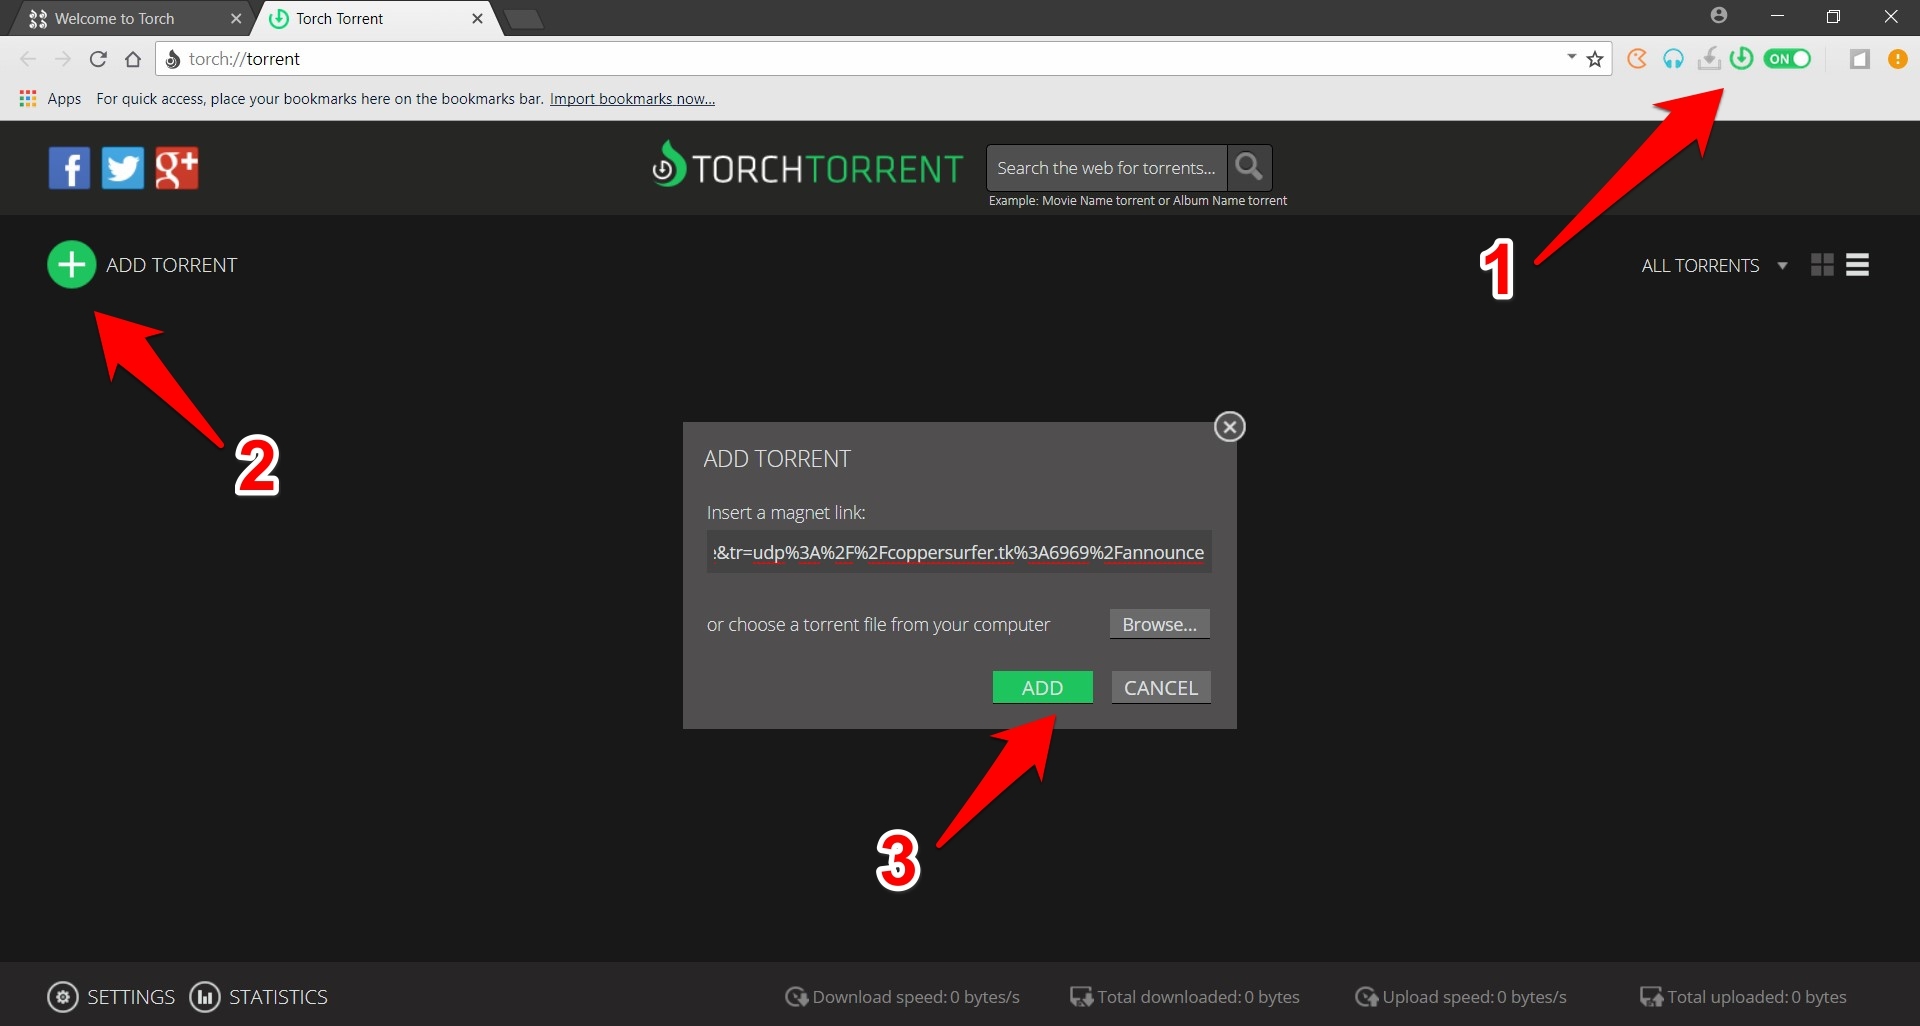Select the Torch Torrent tab
Viewport: 1920px width, 1026px height.
[x=375, y=18]
